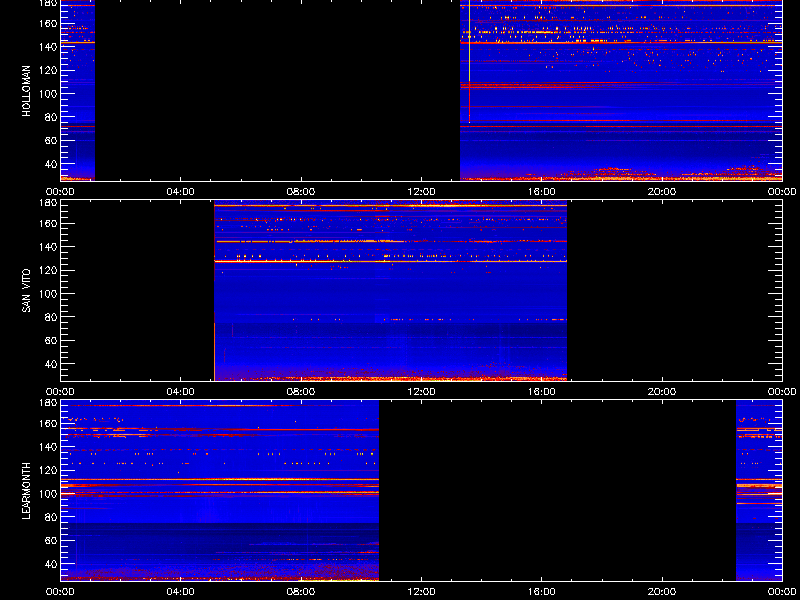
Task: Click the 160 frequency tick label on San Vito axis
Action: (x=49, y=223)
